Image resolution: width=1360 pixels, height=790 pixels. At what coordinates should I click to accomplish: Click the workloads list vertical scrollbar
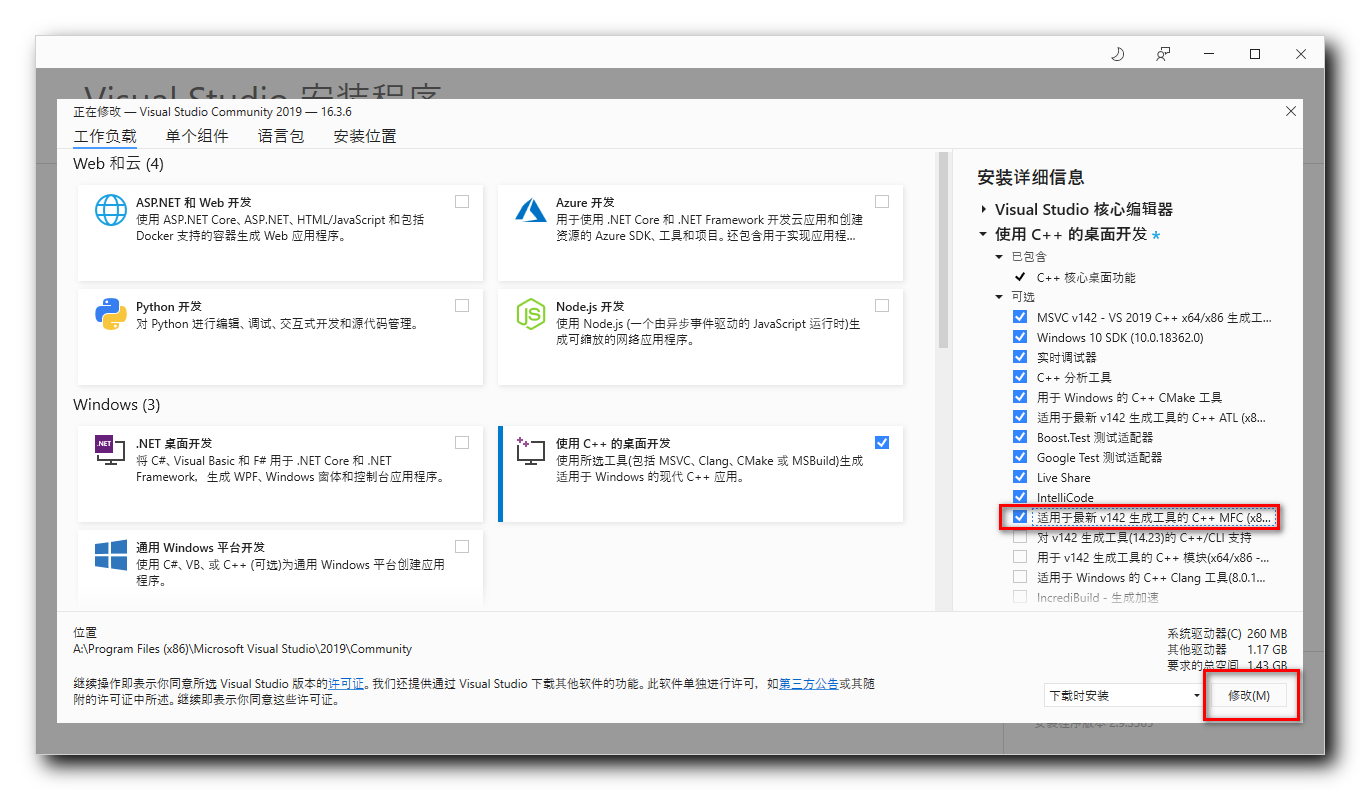click(942, 250)
